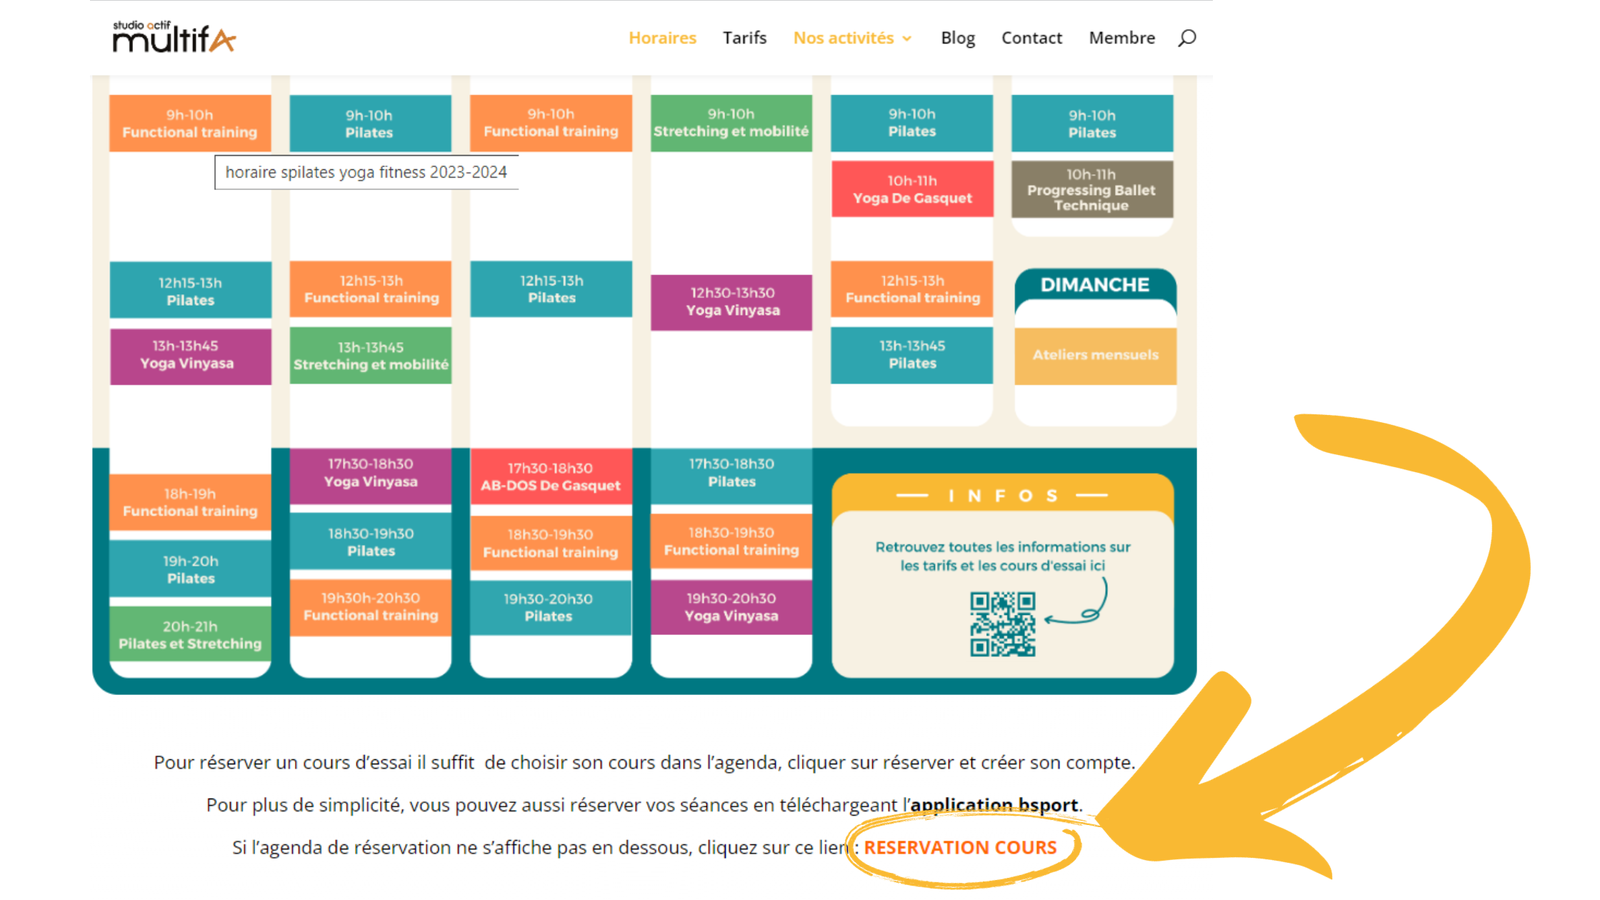Click the QR code in Infos box
Image resolution: width=1600 pixels, height=900 pixels.
1002,624
